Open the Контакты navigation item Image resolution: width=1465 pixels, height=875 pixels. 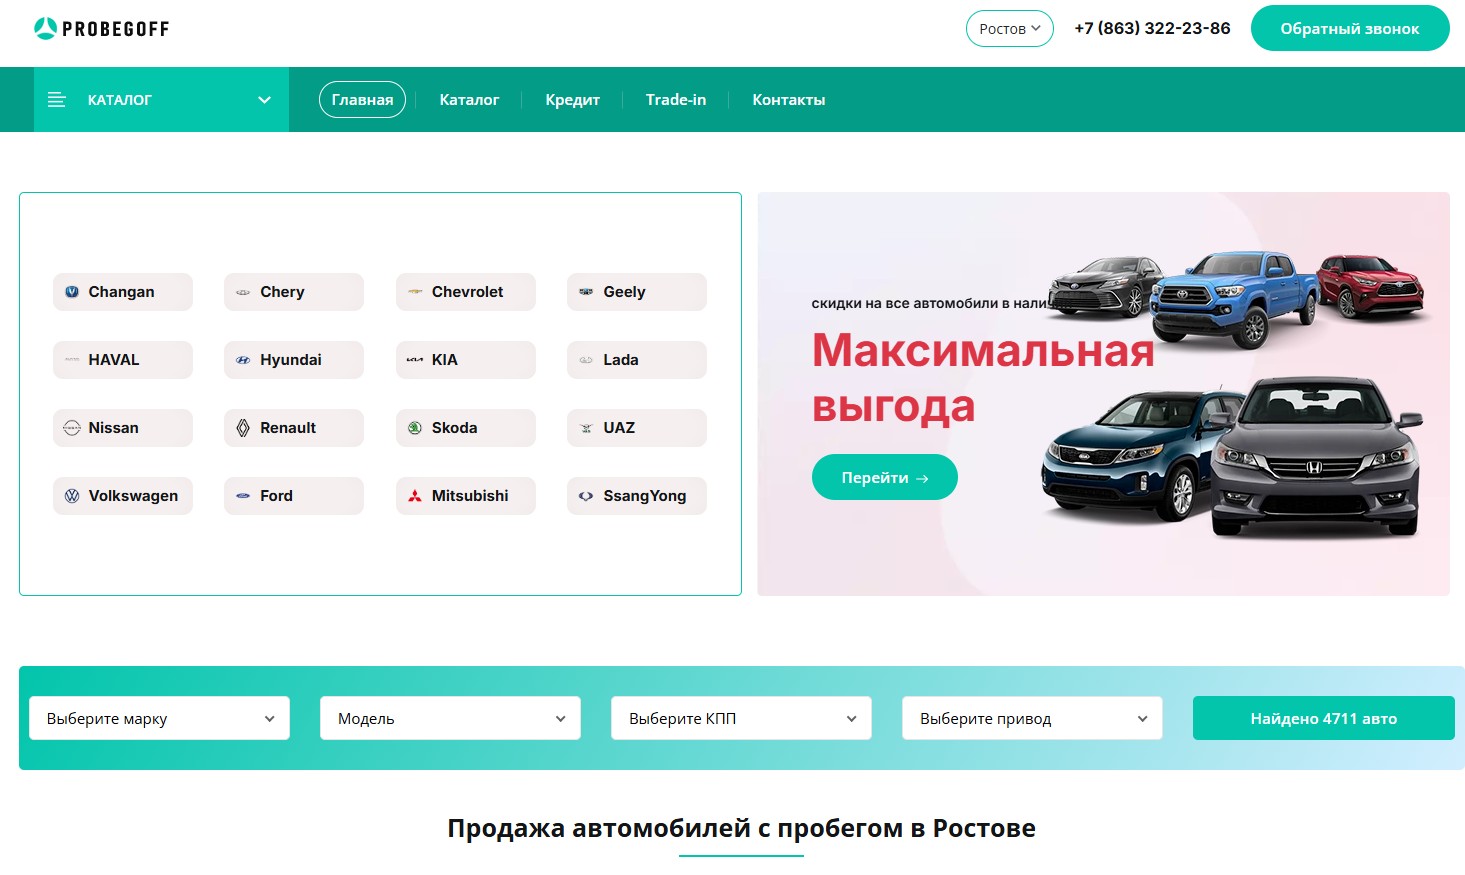[x=789, y=100]
